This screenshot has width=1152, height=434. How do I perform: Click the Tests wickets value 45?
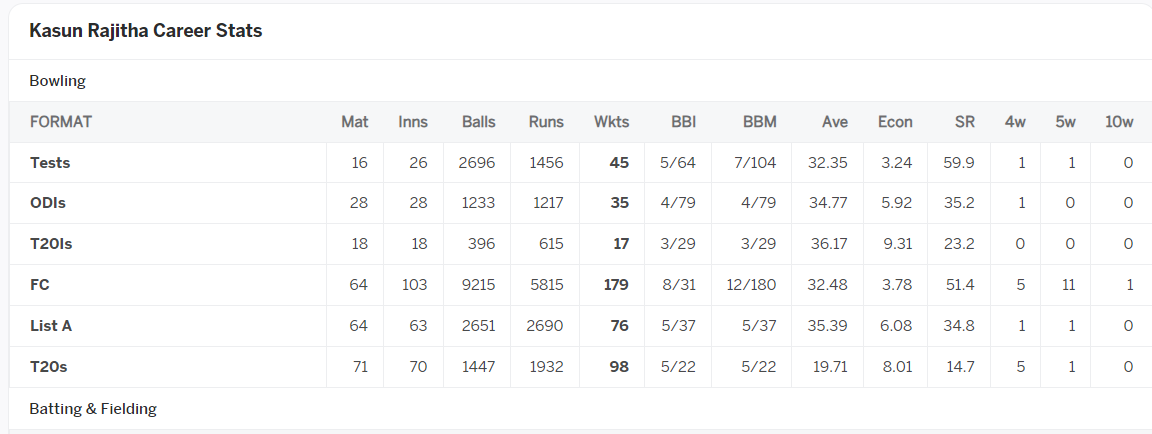pyautogui.click(x=619, y=163)
